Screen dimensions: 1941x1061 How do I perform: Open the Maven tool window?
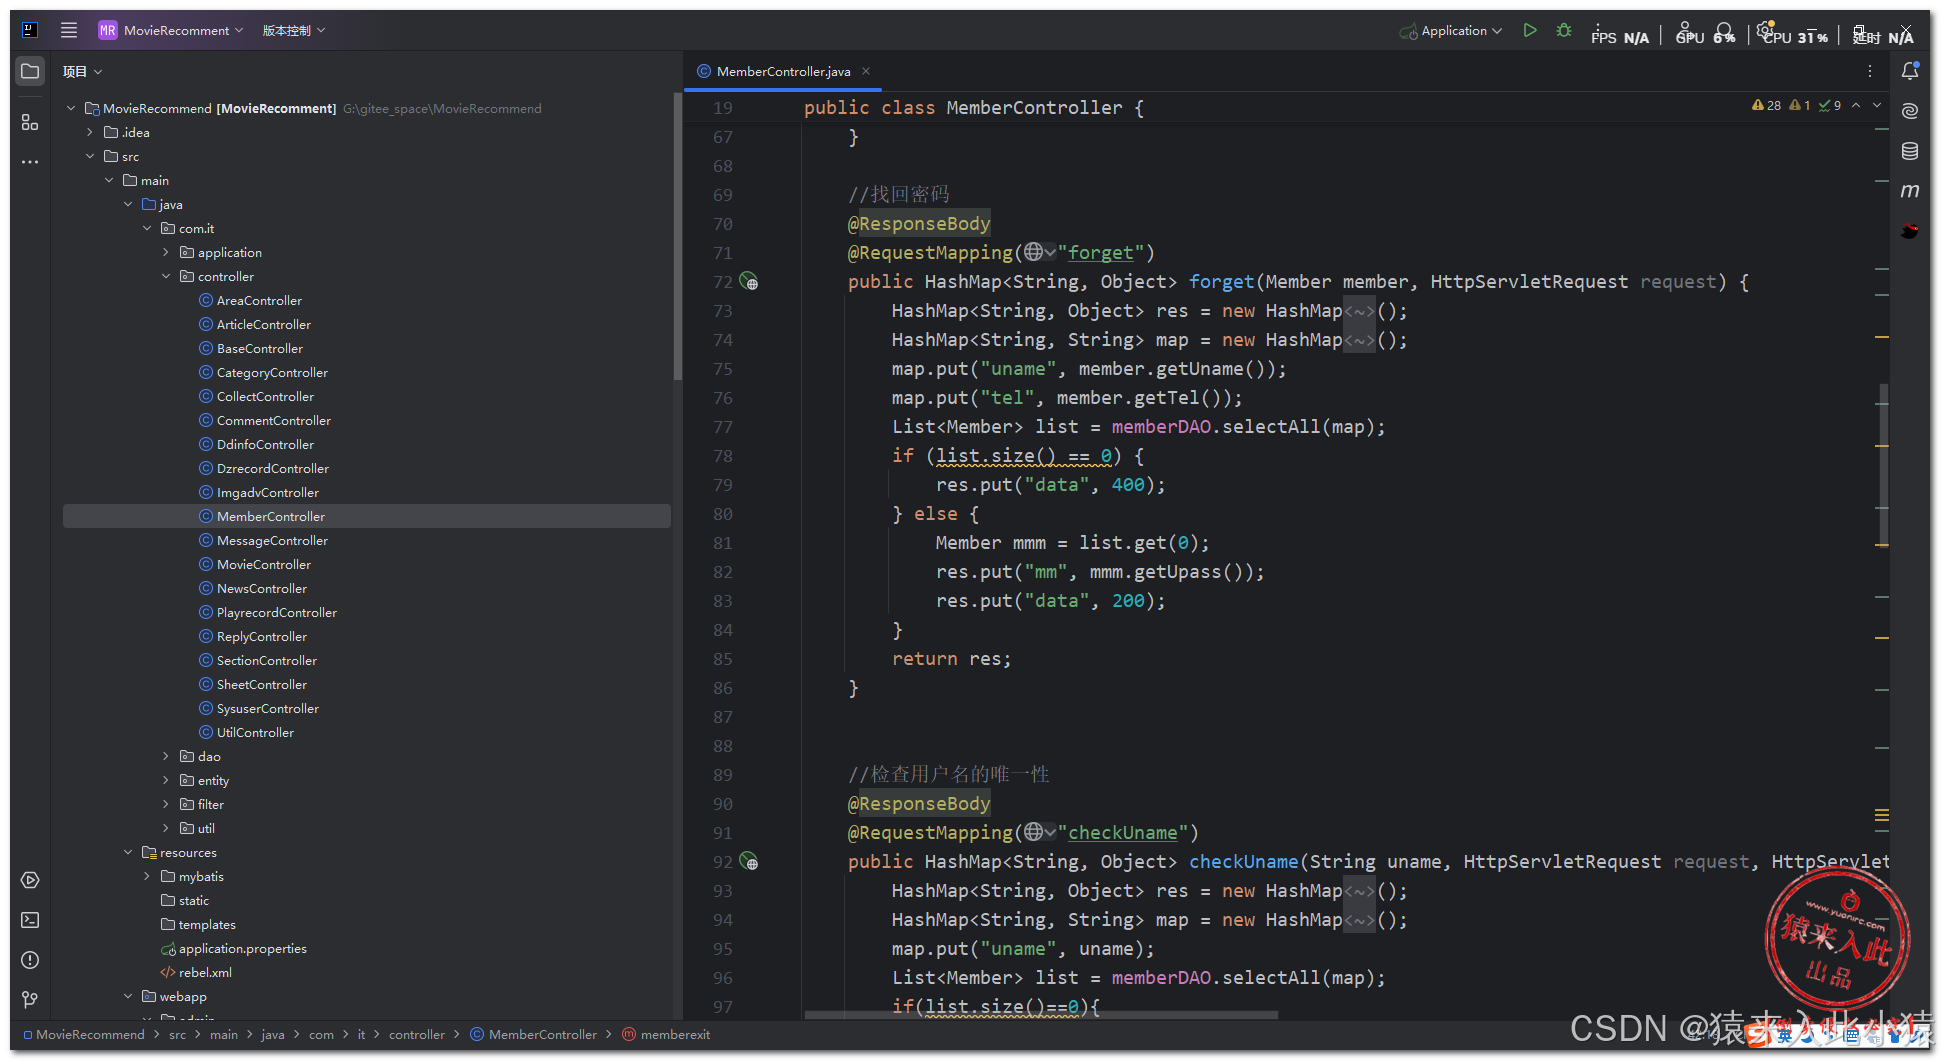1910,191
